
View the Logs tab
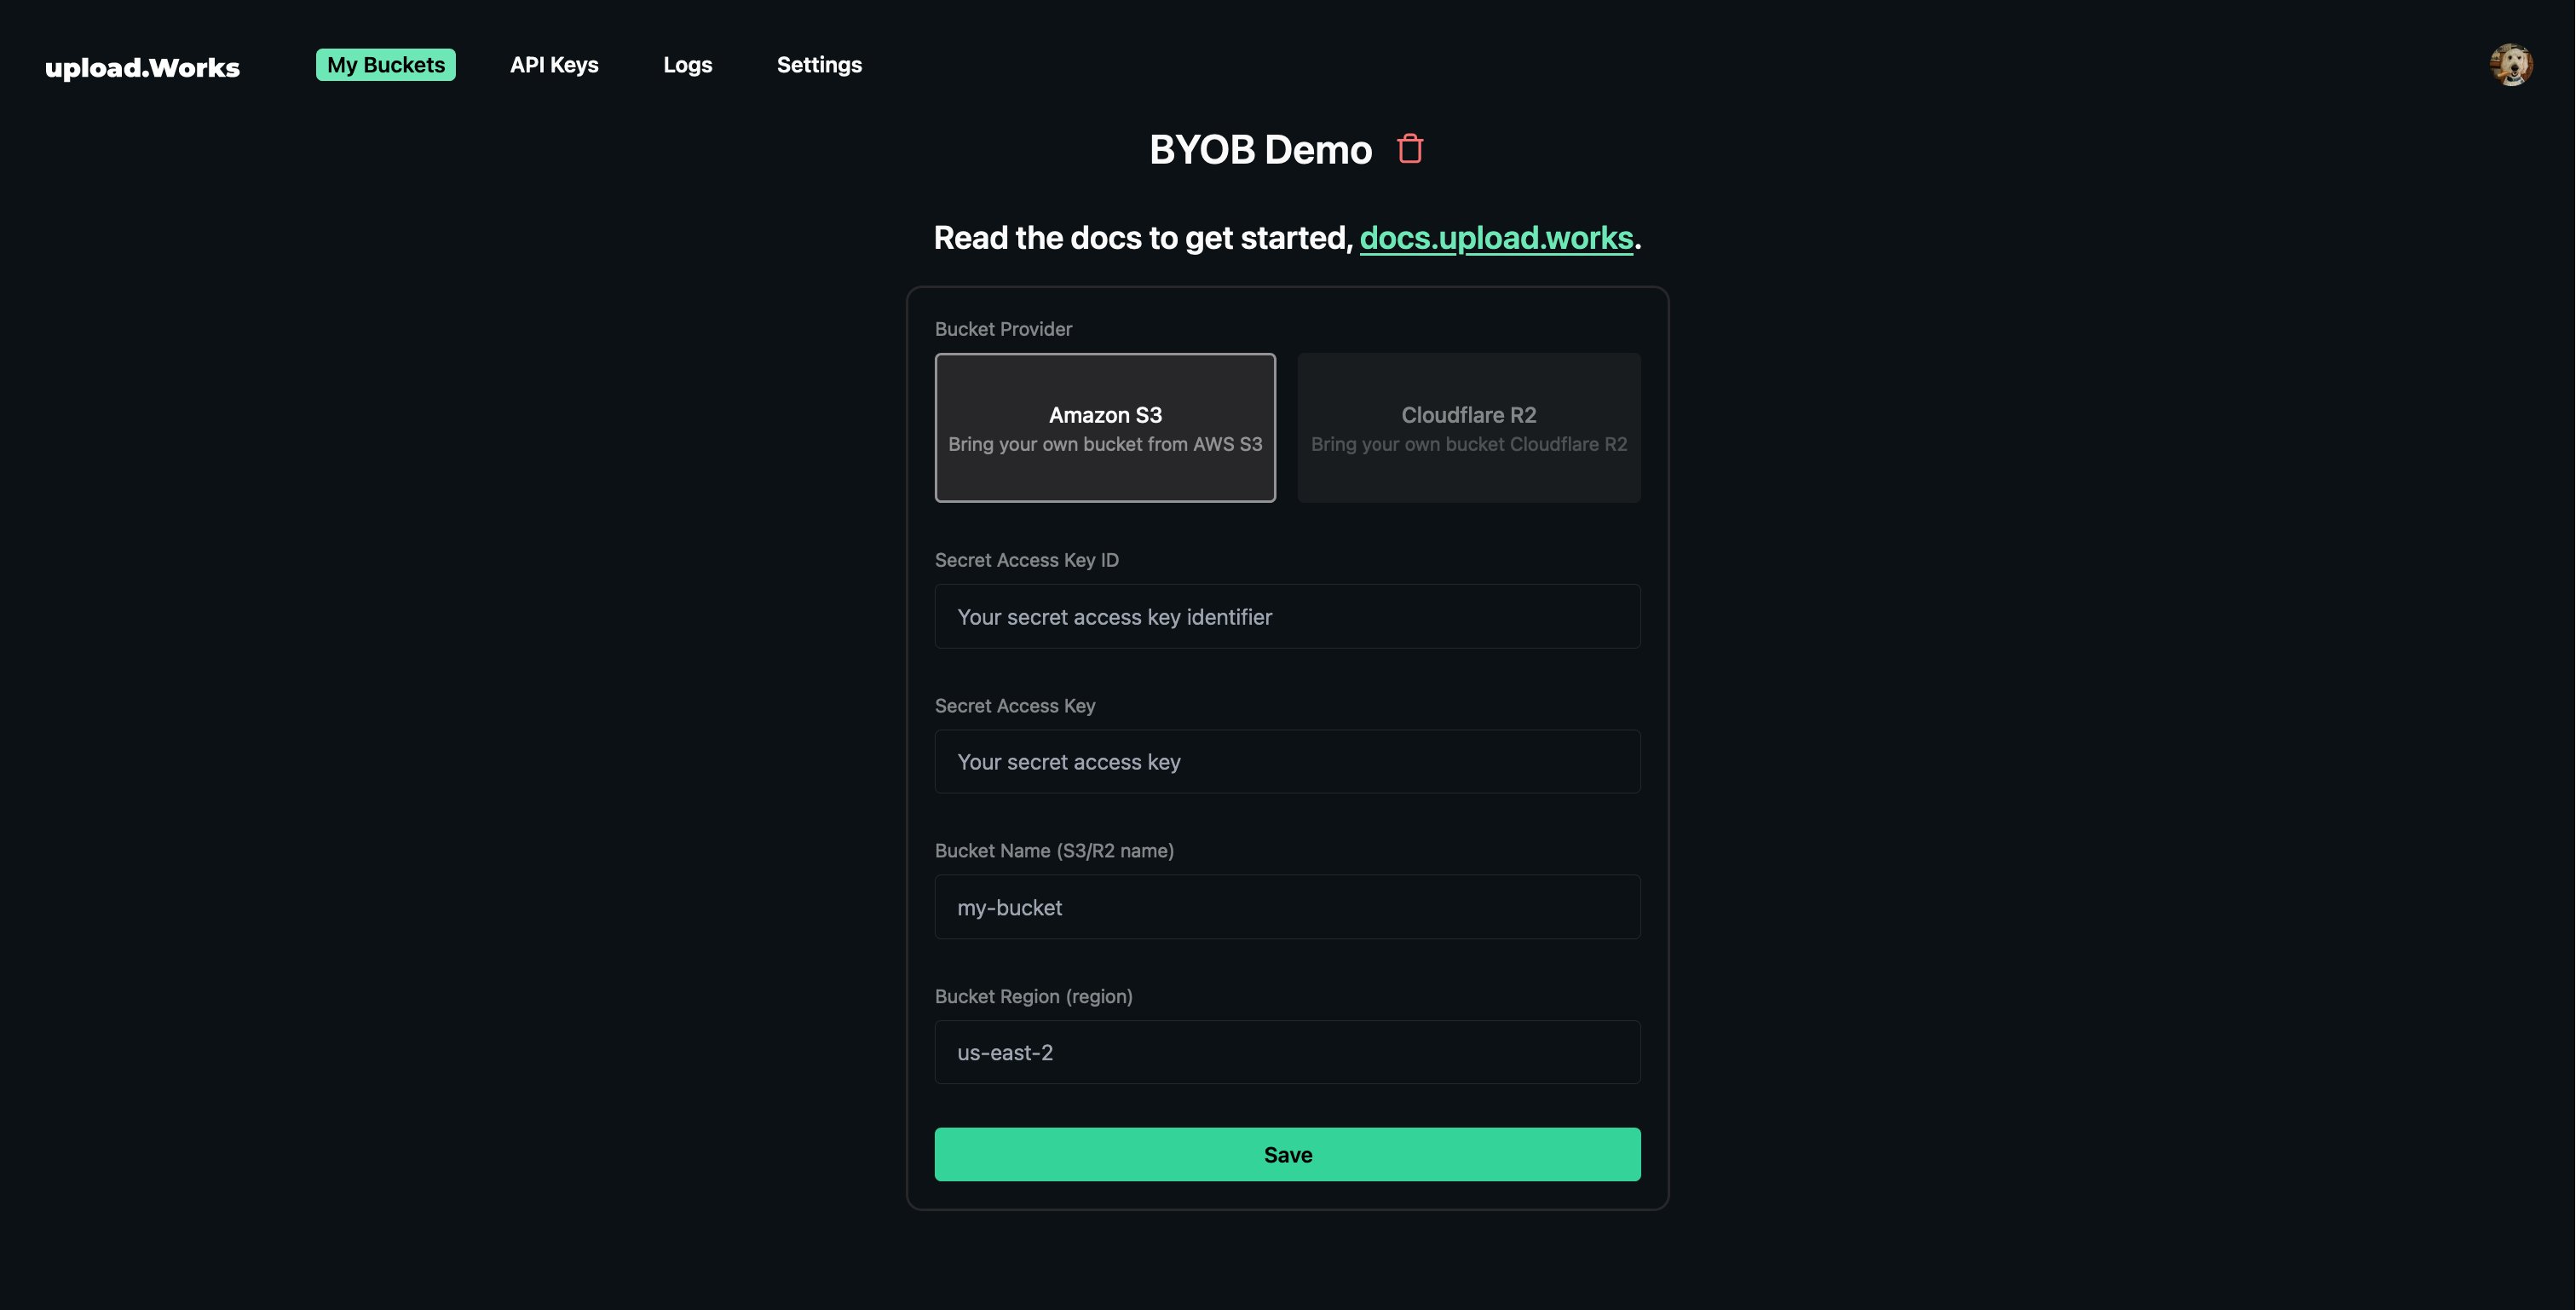[x=688, y=65]
